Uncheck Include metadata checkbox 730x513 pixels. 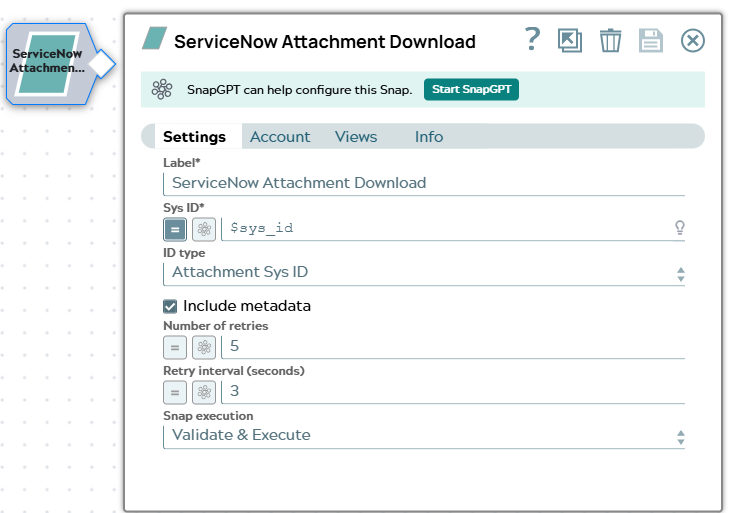tap(170, 306)
